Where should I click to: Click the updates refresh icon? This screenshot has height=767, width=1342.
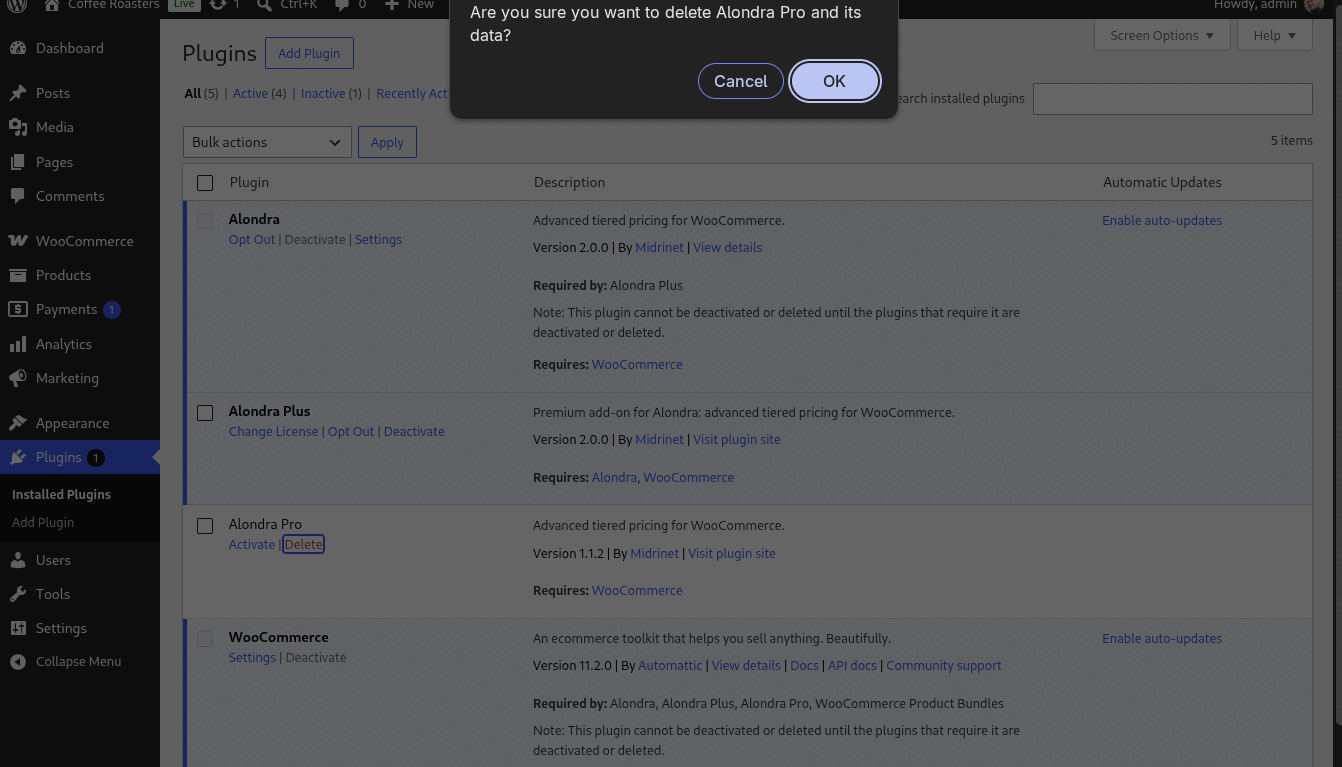[x=217, y=5]
